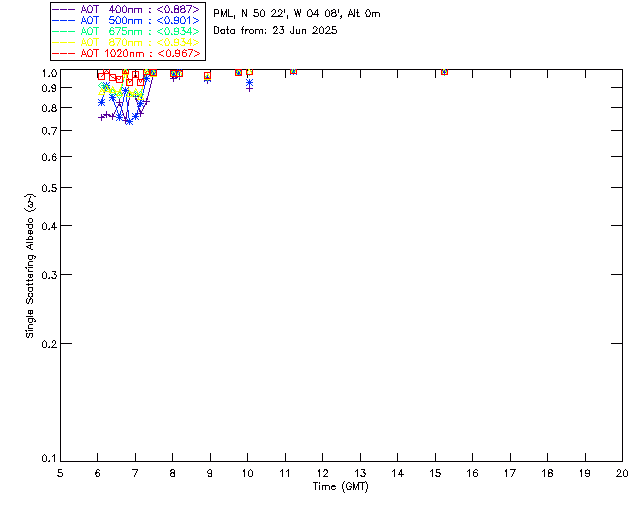Click the x-axis tick label 20
The width and height of the screenshot is (640, 512).
pyautogui.click(x=622, y=473)
